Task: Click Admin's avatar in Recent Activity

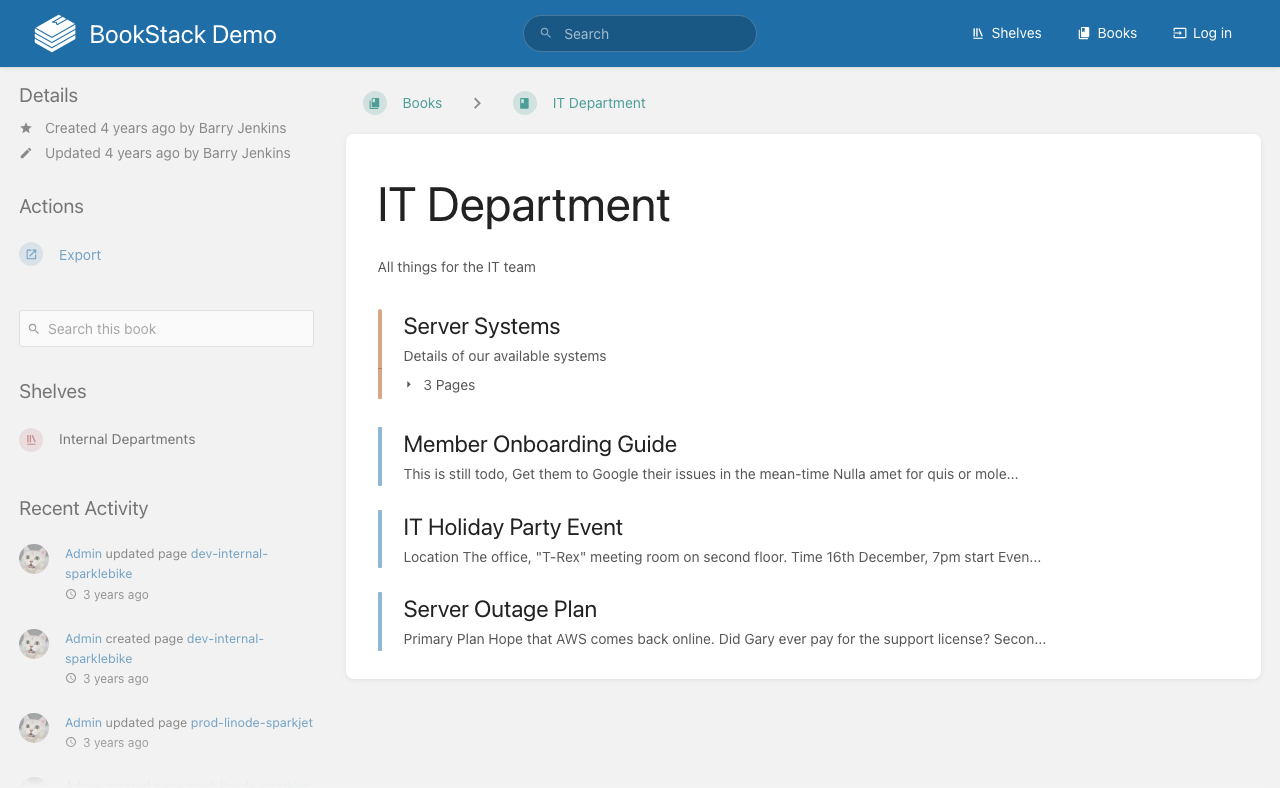Action: coord(33,558)
